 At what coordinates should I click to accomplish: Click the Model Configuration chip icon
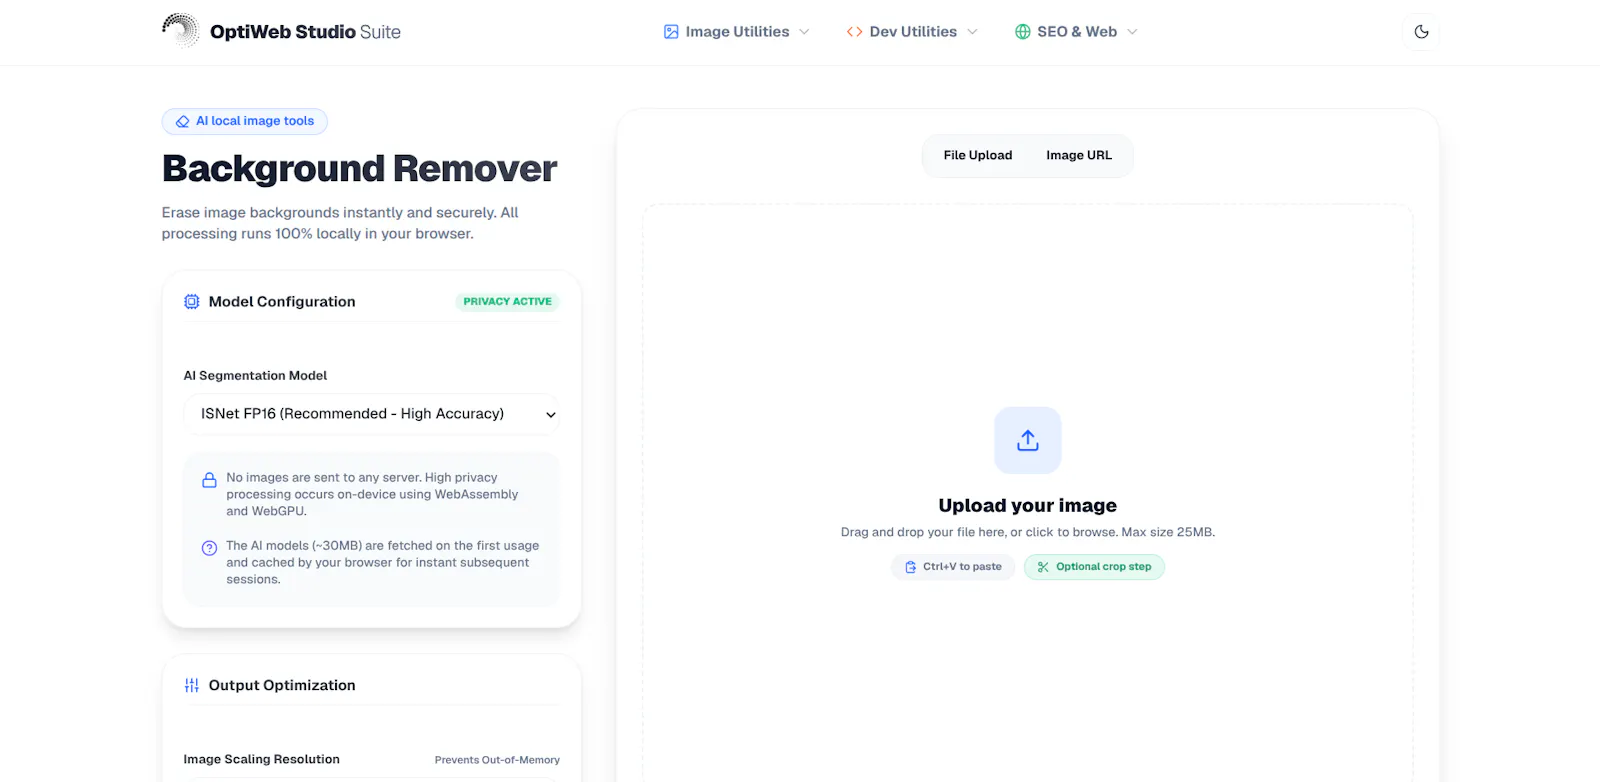pyautogui.click(x=192, y=302)
